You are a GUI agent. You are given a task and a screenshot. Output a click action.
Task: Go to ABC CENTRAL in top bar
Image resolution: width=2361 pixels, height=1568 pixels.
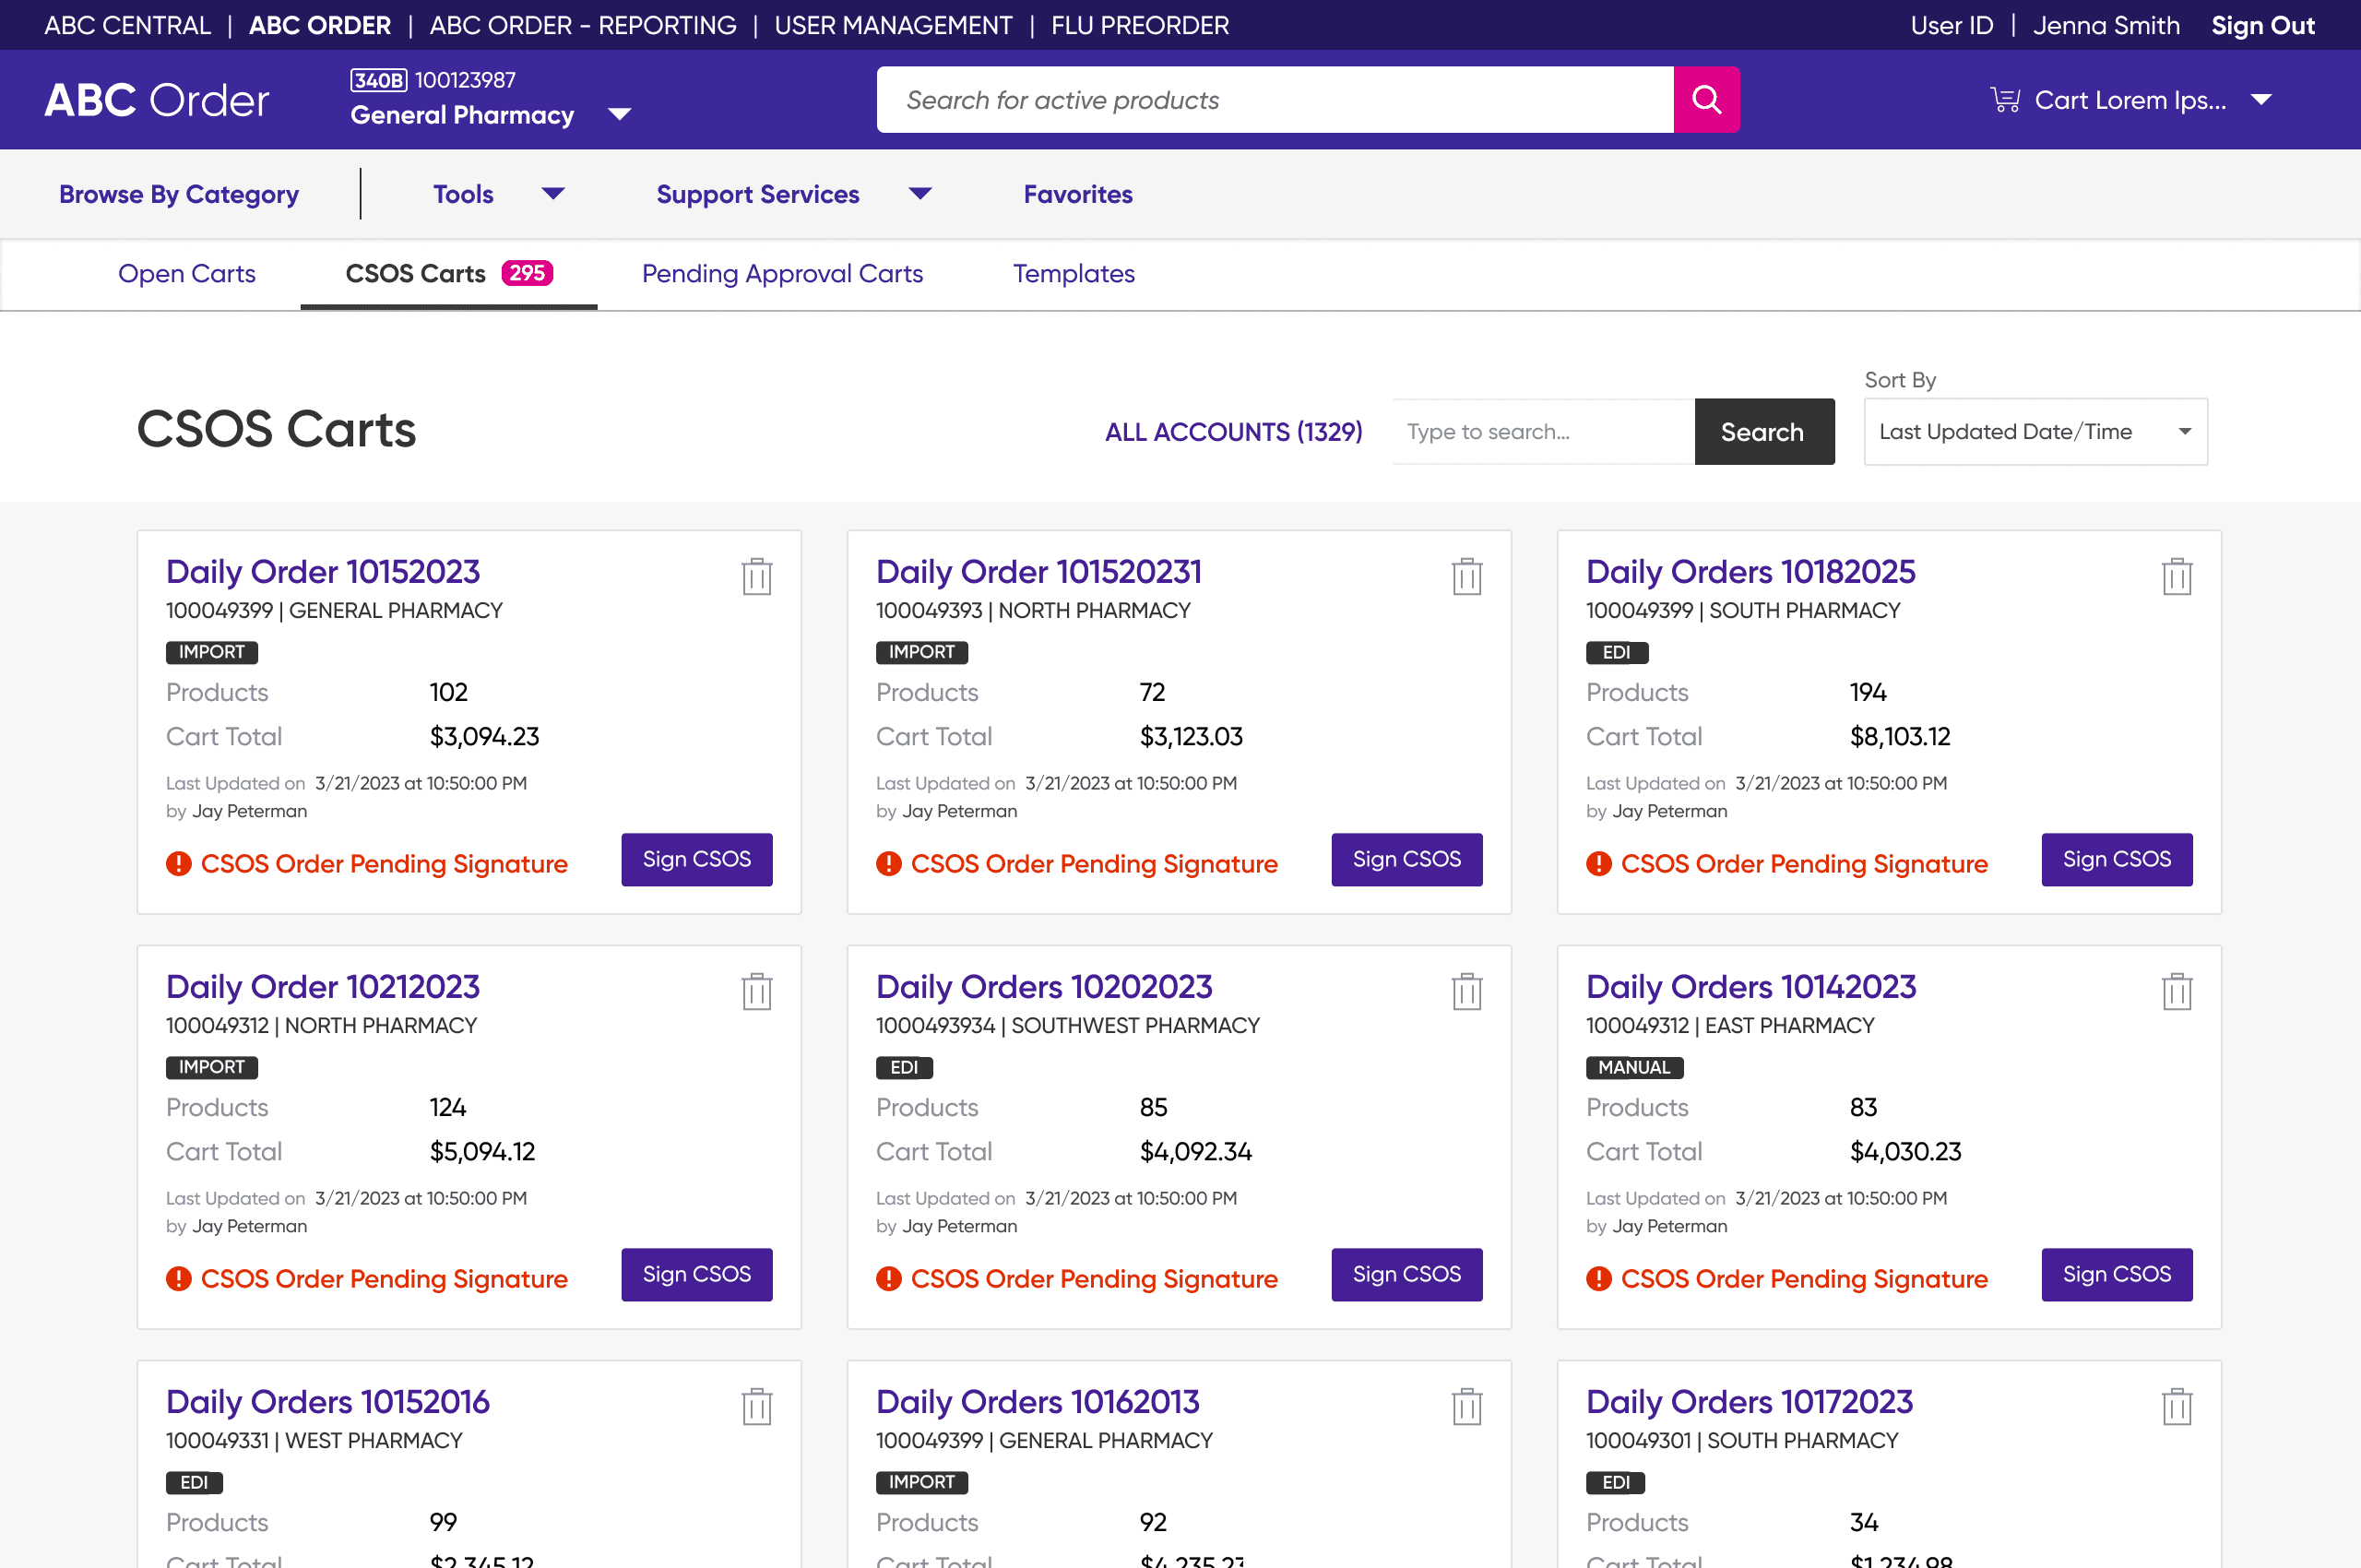(127, 25)
